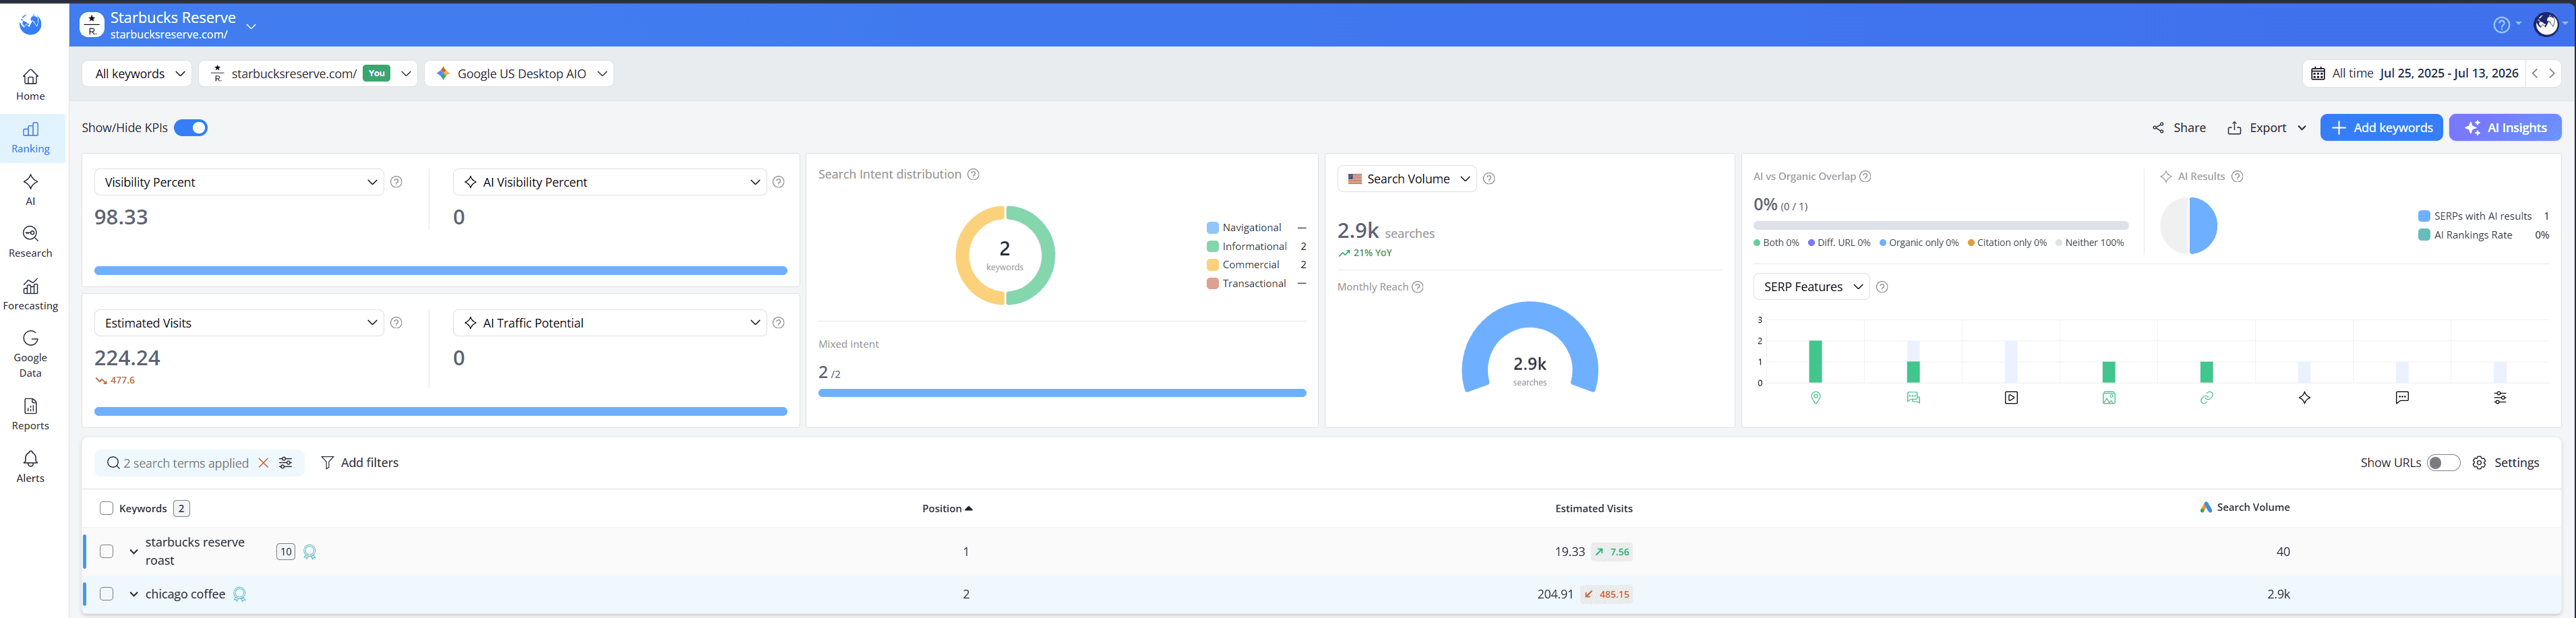Viewport: 2576px width, 618px height.
Task: Go to Ranking in the sidebar
Action: [x=31, y=138]
